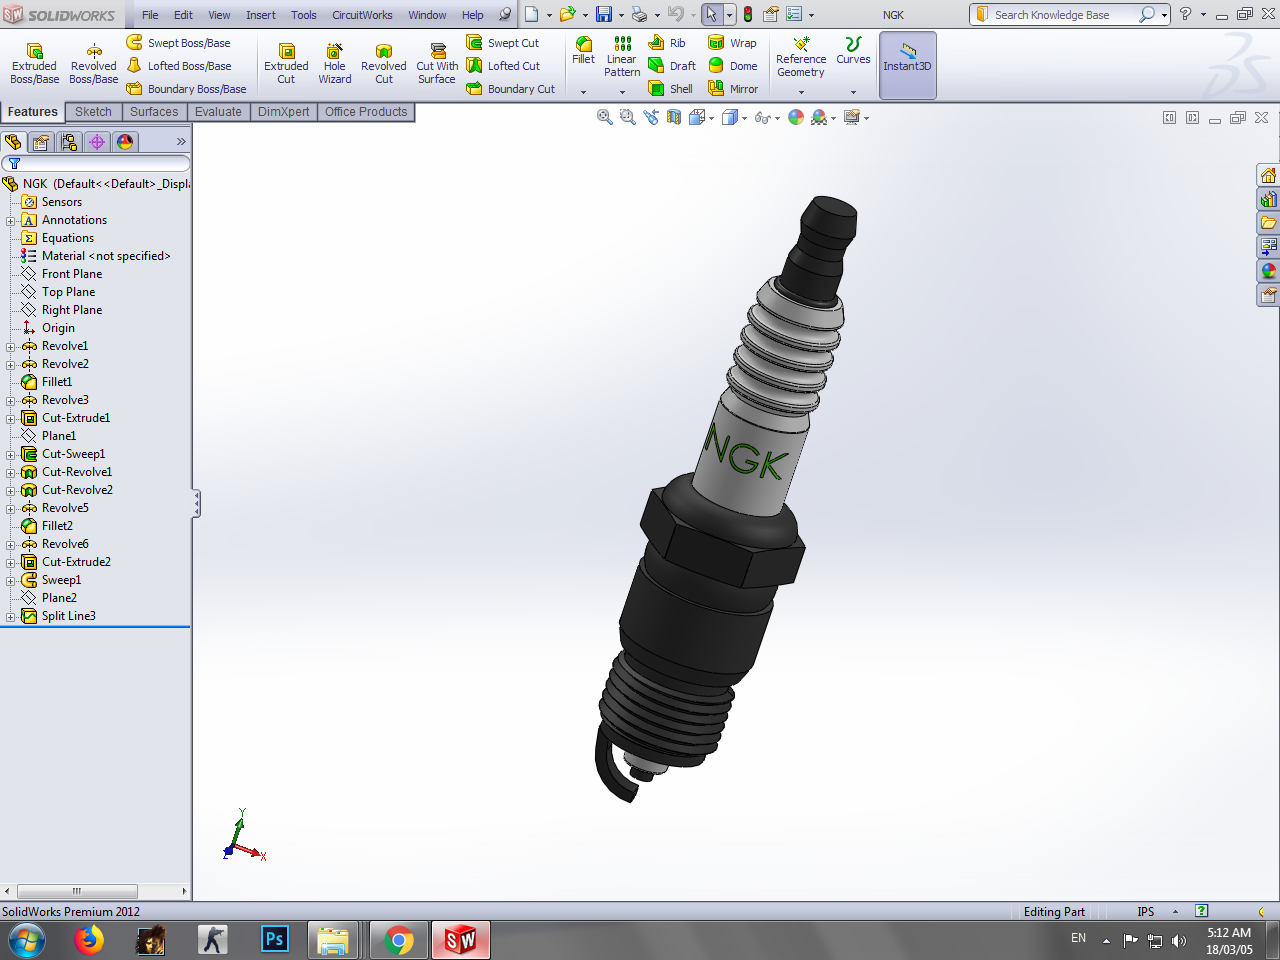Open the Insert menu

[261, 15]
